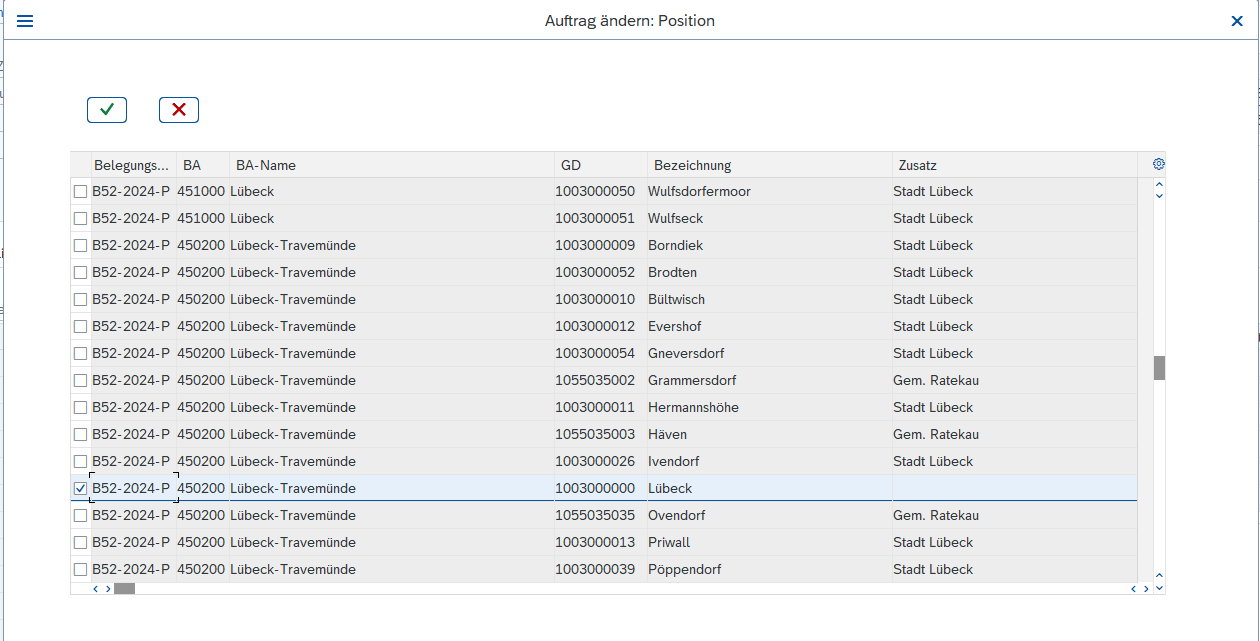Image resolution: width=1260 pixels, height=641 pixels.
Task: Click the cell Gneversdorf
Action: pos(770,354)
